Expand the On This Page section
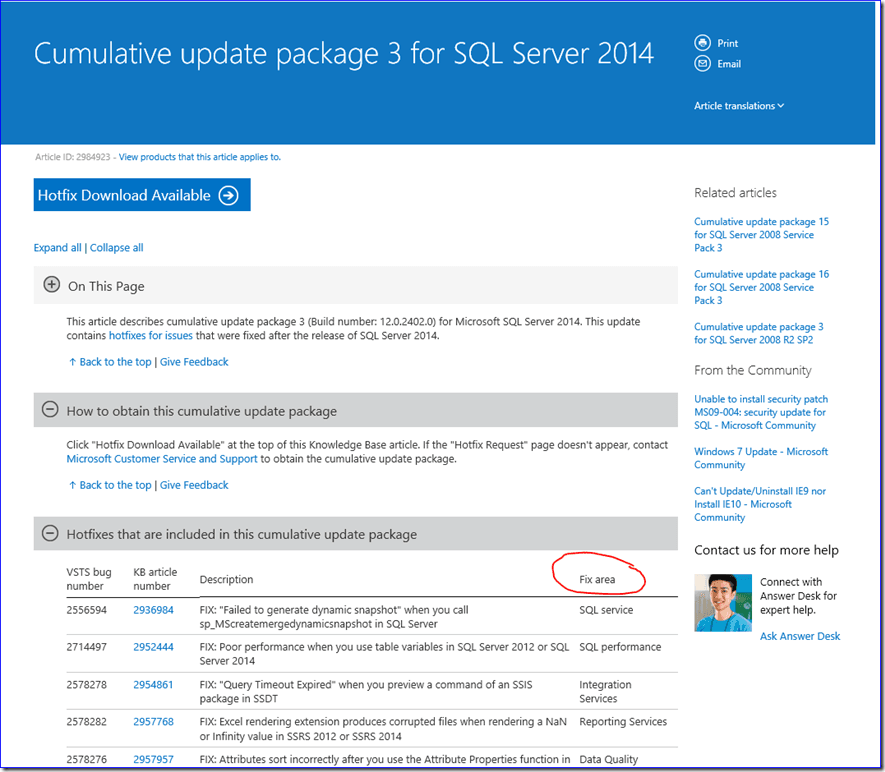The height and width of the screenshot is (772, 885). tap(51, 284)
